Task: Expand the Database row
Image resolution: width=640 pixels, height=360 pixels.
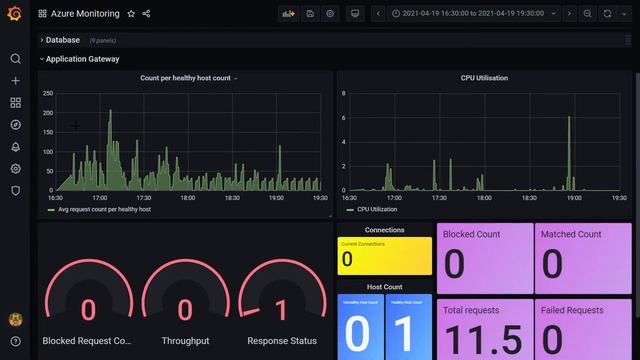Action: click(x=60, y=40)
